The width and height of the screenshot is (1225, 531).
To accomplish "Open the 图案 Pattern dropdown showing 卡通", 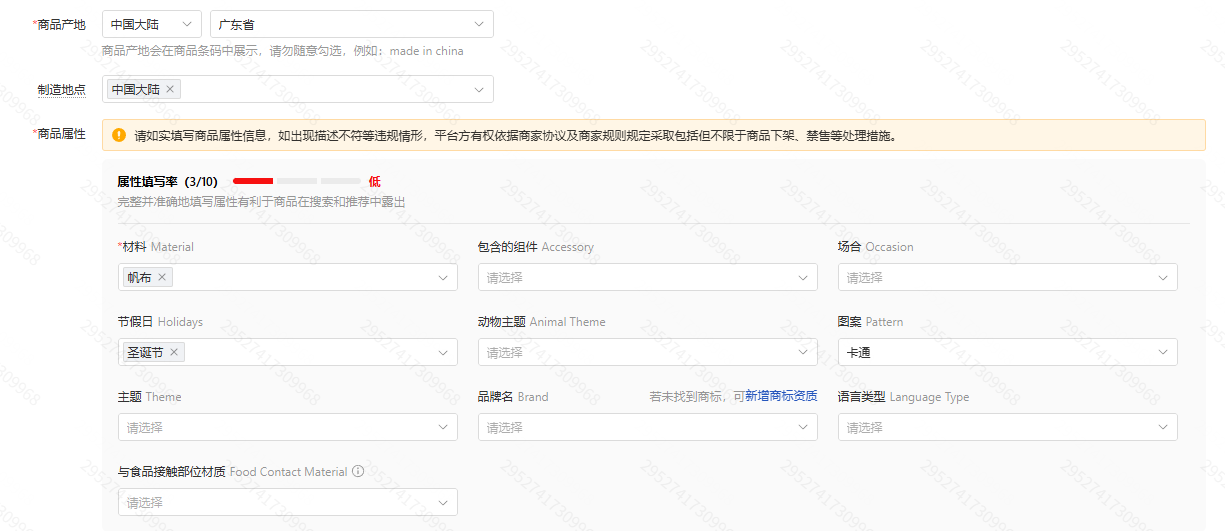I will point(1008,352).
